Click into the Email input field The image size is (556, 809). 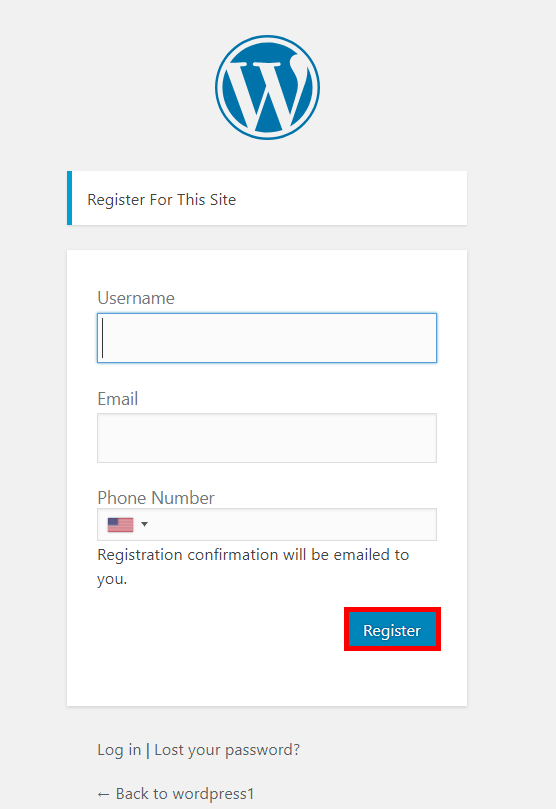click(x=267, y=438)
